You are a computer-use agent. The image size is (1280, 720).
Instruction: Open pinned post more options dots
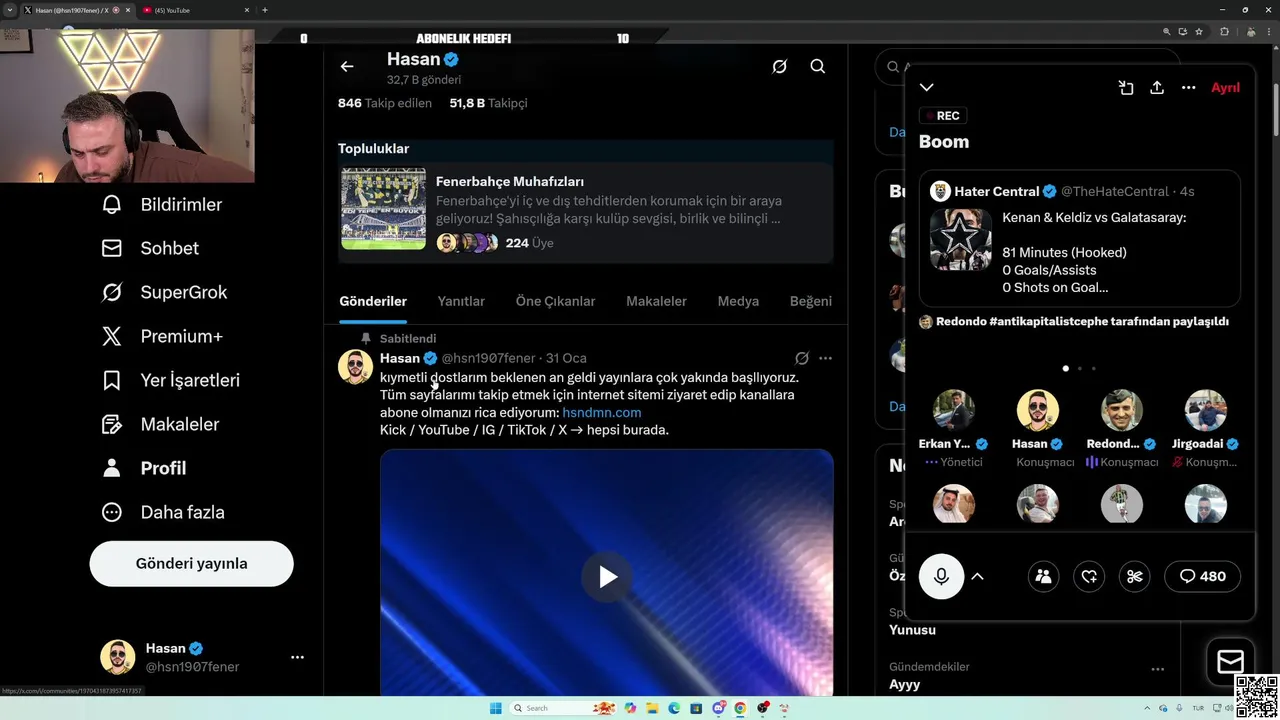pyautogui.click(x=825, y=358)
